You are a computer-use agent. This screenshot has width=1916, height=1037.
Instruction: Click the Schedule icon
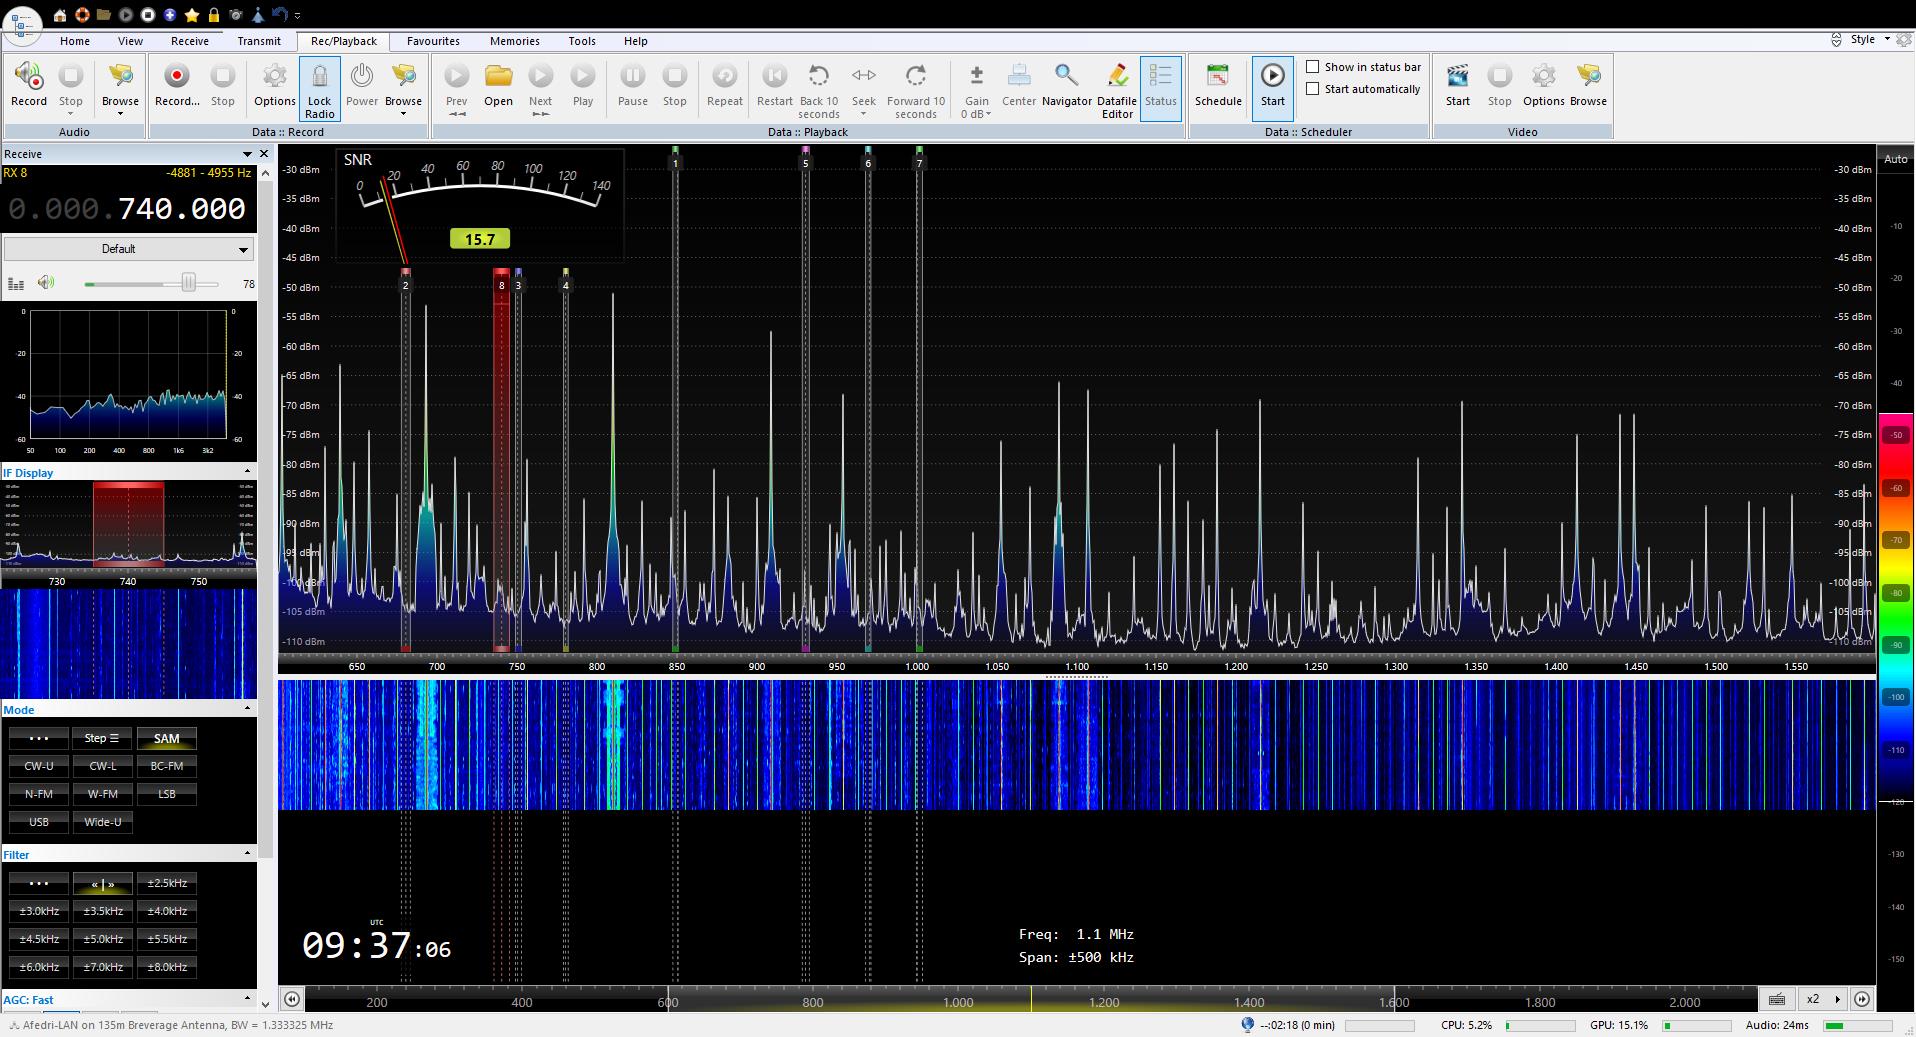(x=1217, y=85)
